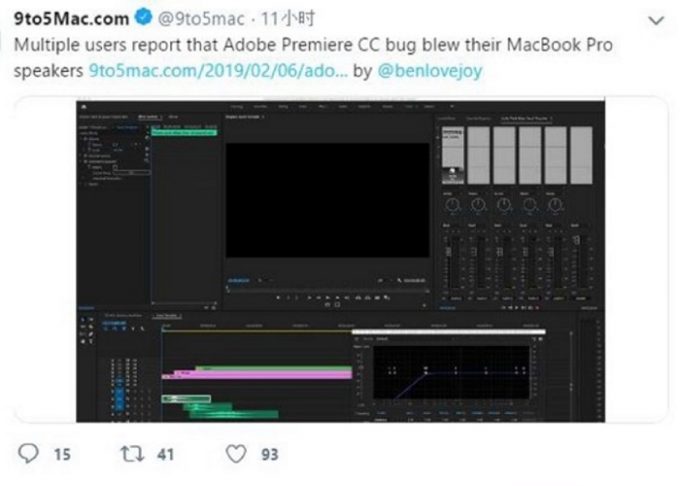Click the black Program monitor preview
Image resolution: width=680 pixels, height=486 pixels.
click(326, 200)
